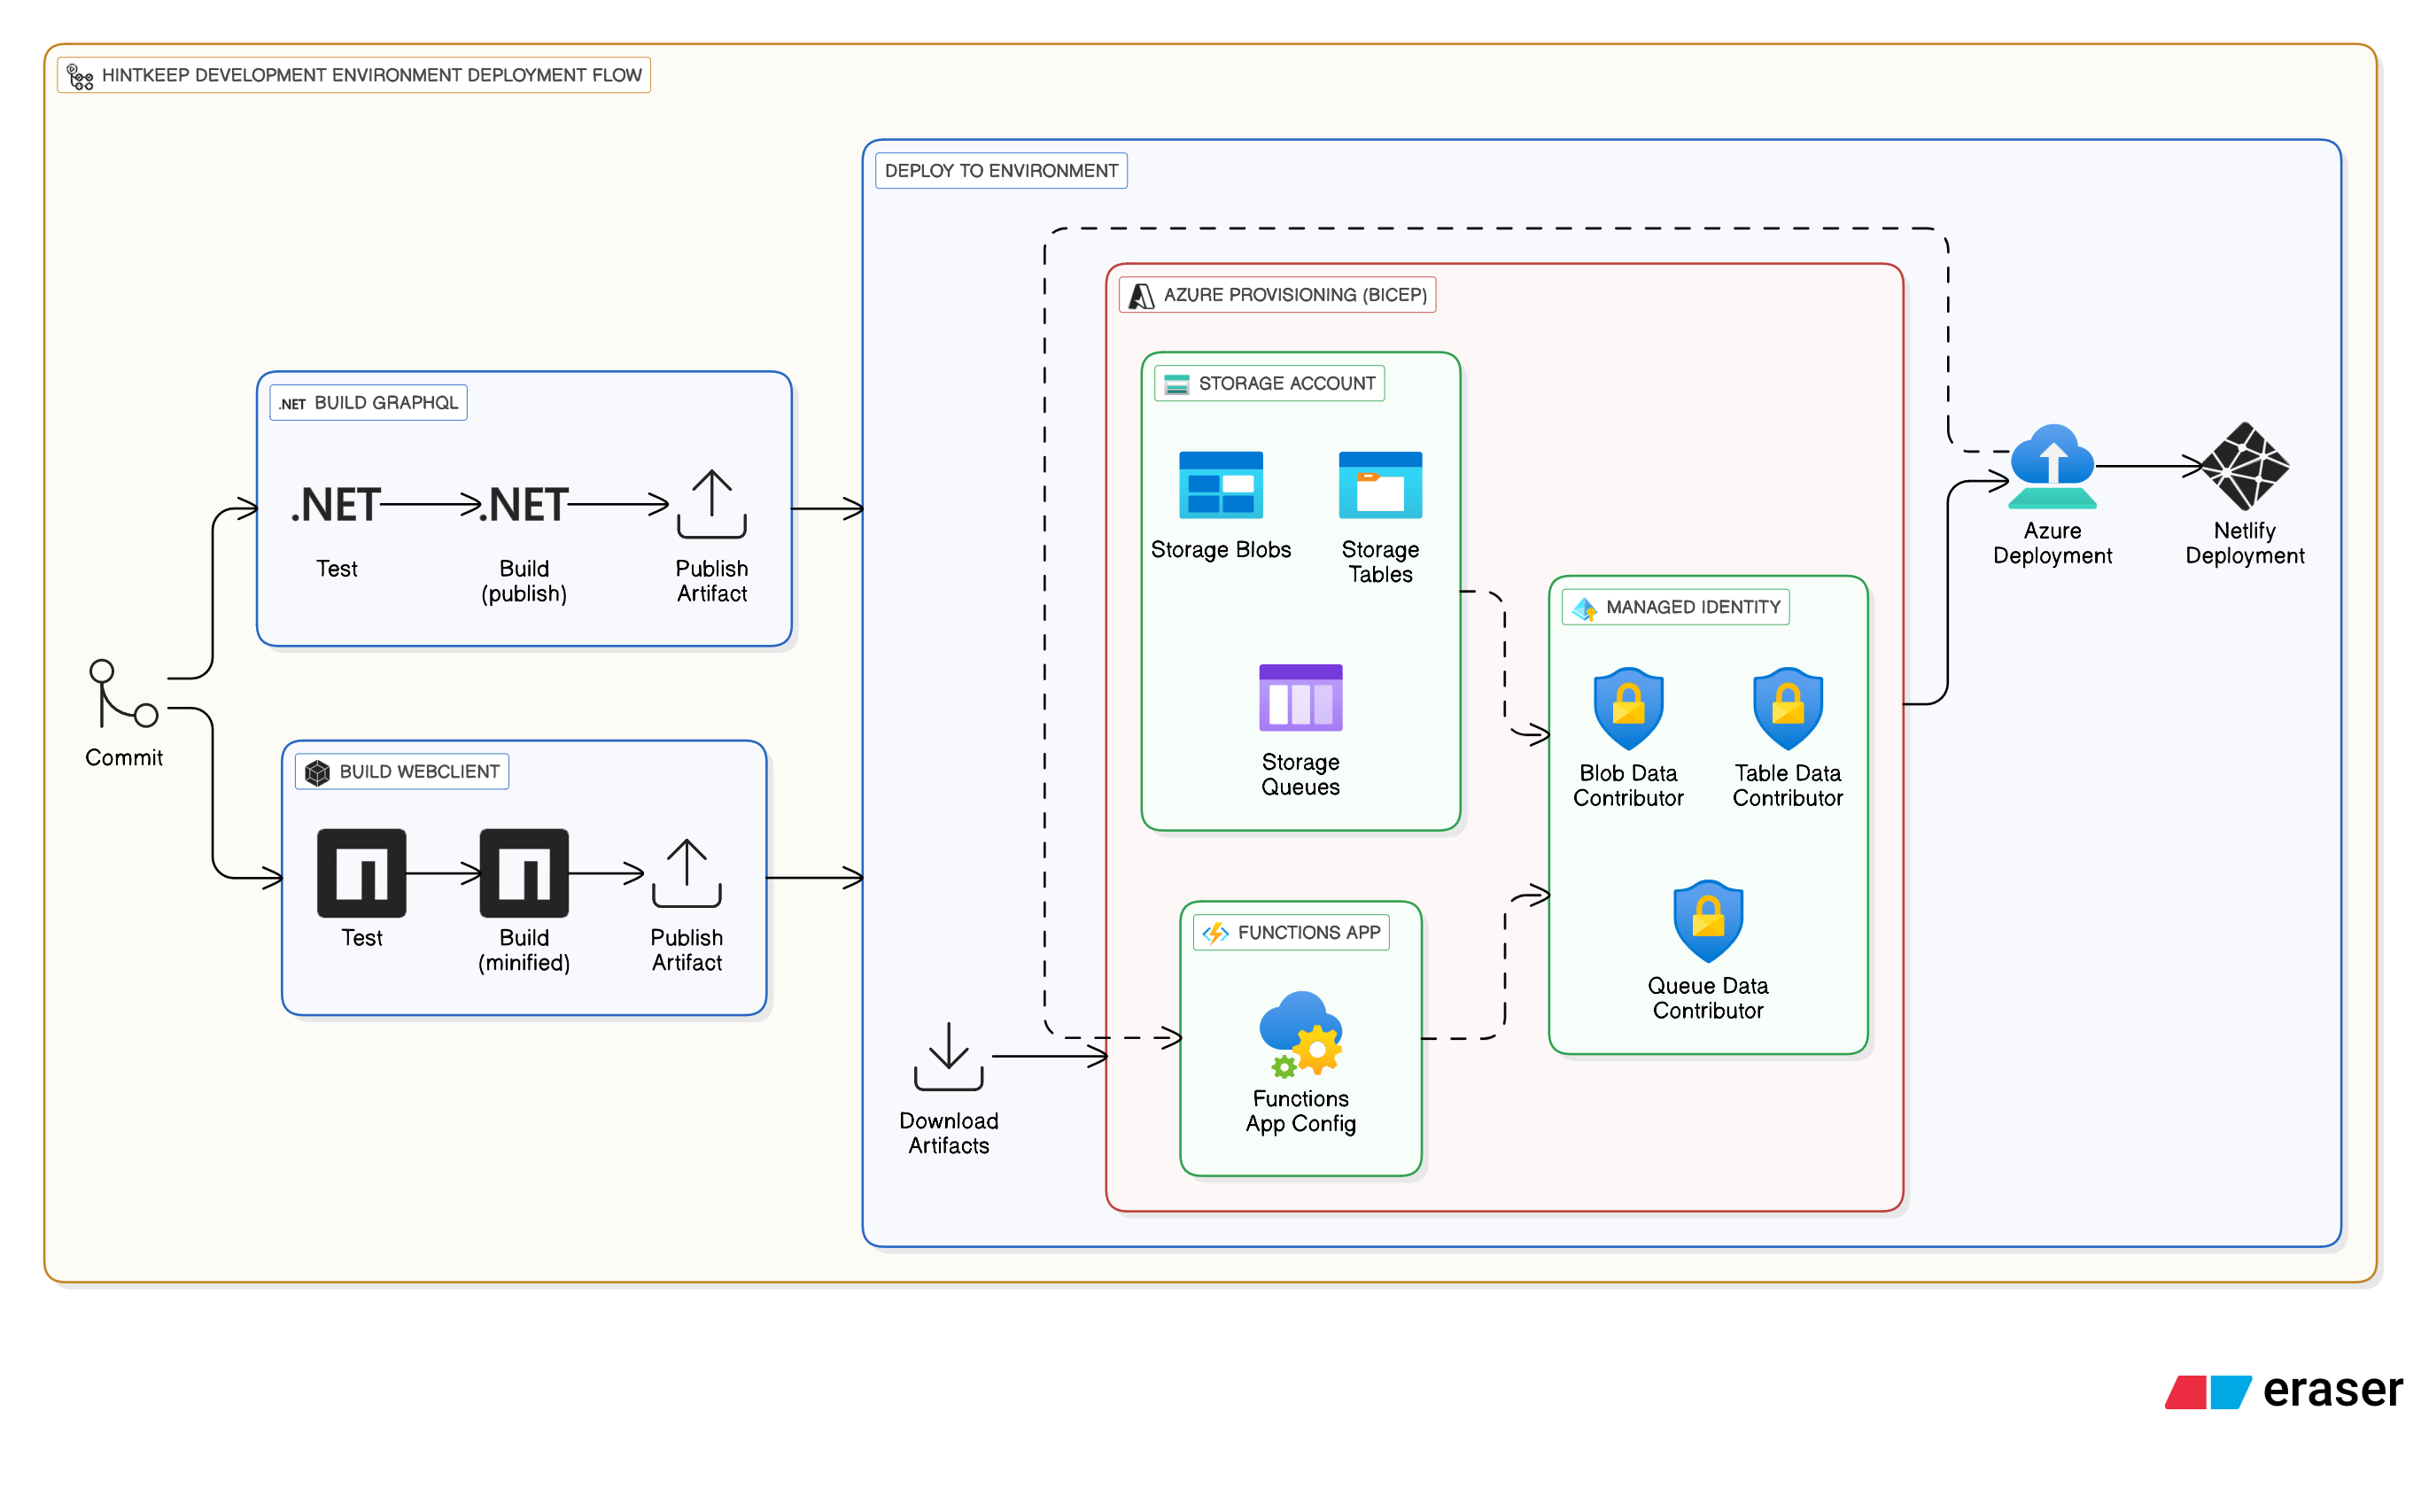This screenshot has height=1512, width=2421.
Task: Click the Table Data Contributor shield icon
Action: tap(1788, 709)
